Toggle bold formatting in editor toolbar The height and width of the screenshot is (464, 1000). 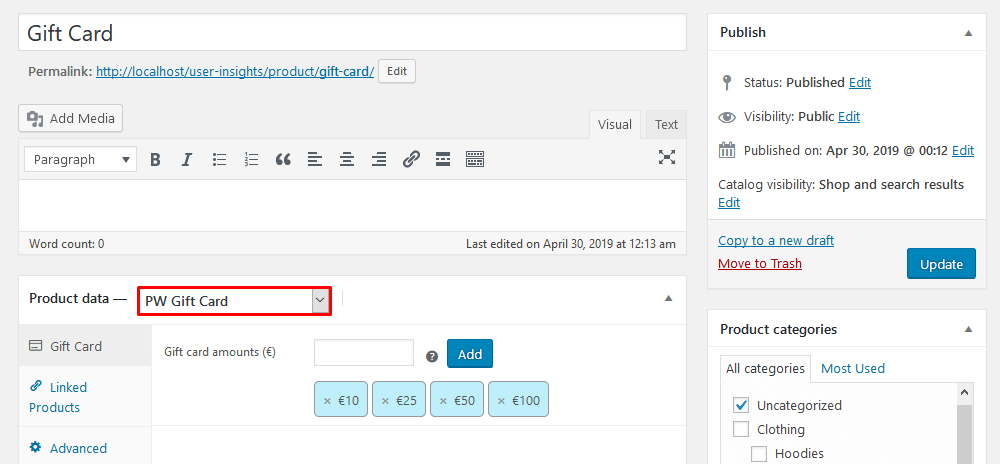coord(155,159)
